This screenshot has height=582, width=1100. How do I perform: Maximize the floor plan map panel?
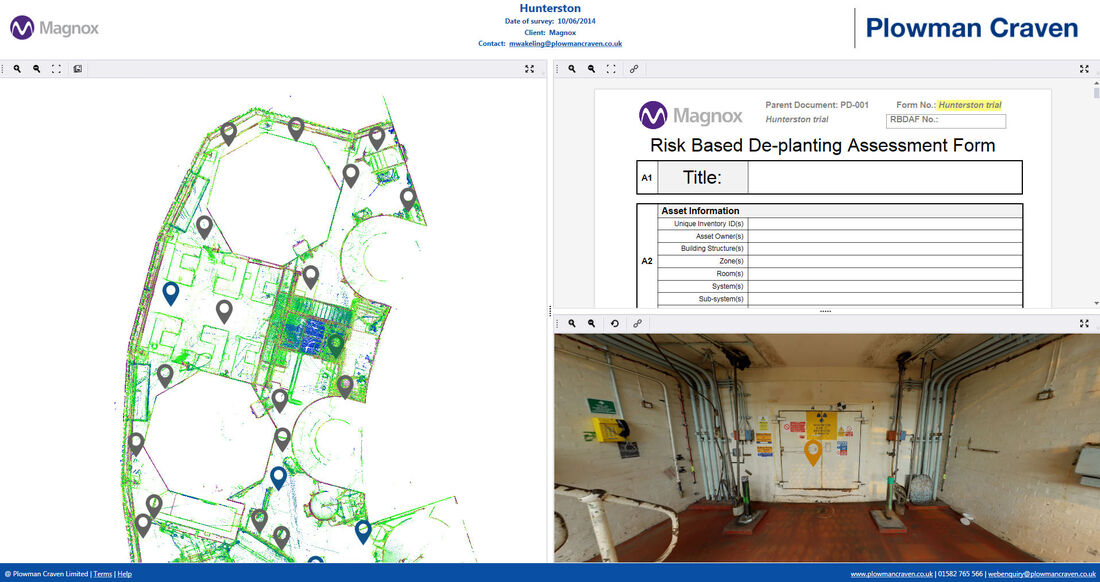tap(530, 69)
